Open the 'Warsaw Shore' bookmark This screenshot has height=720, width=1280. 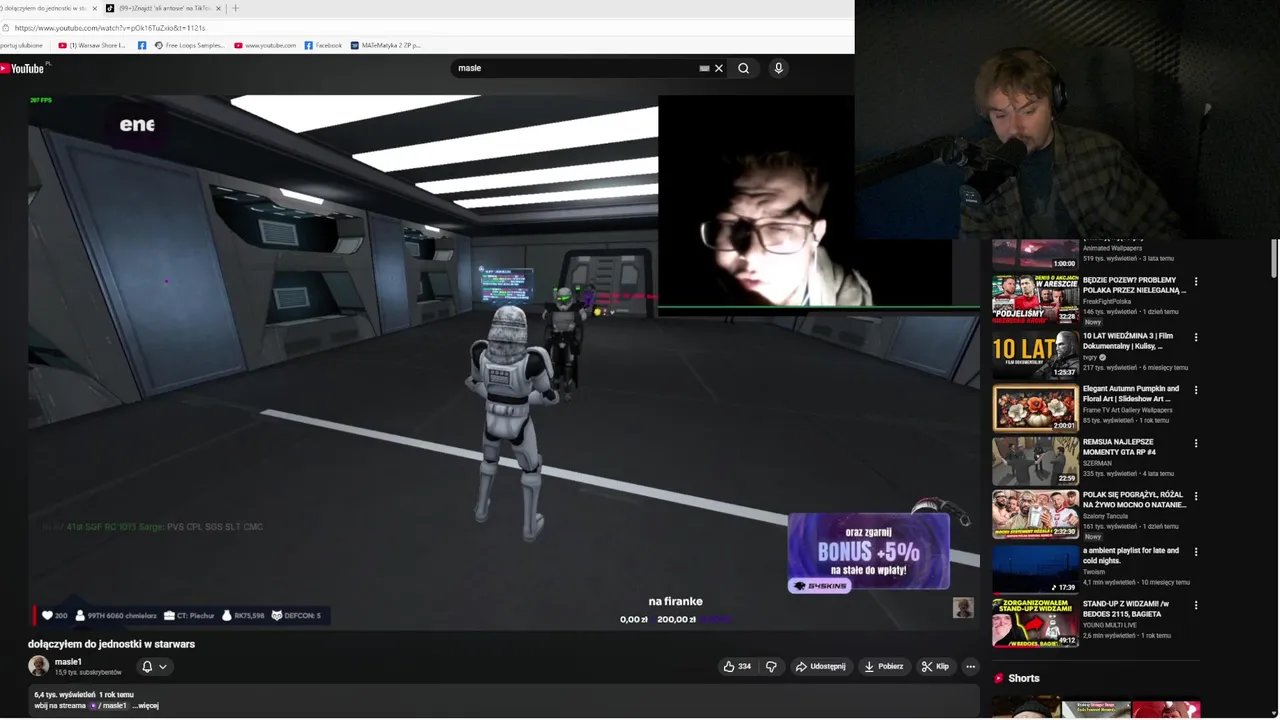[92, 45]
